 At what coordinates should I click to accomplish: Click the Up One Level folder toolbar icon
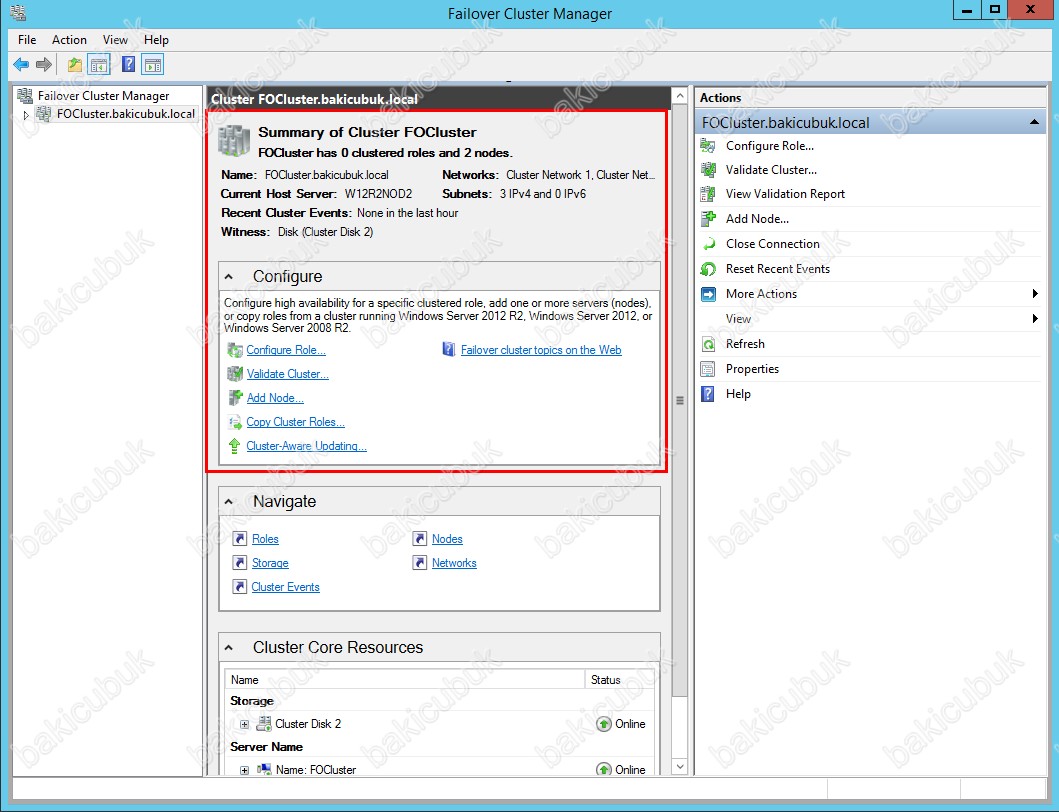click(74, 65)
